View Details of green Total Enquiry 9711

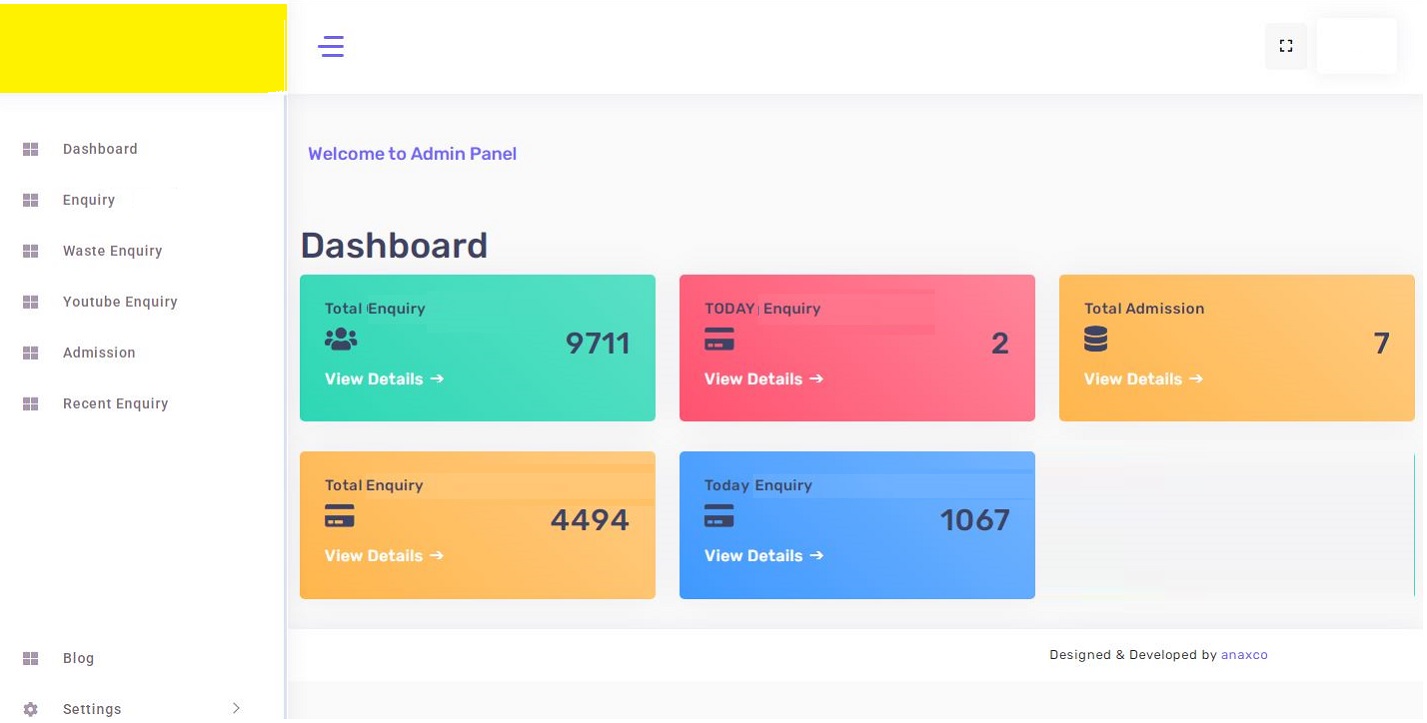click(x=384, y=379)
